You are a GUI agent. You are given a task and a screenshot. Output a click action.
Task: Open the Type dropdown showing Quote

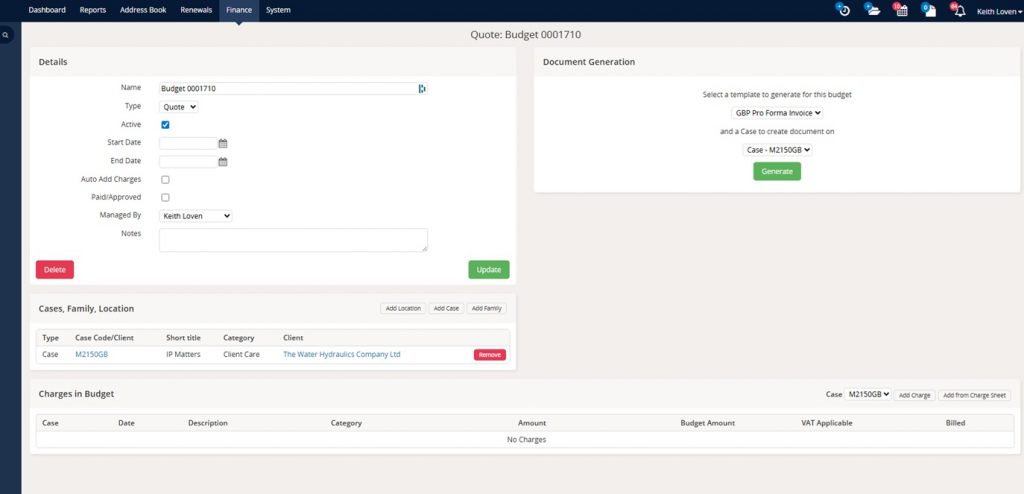pyautogui.click(x=179, y=106)
